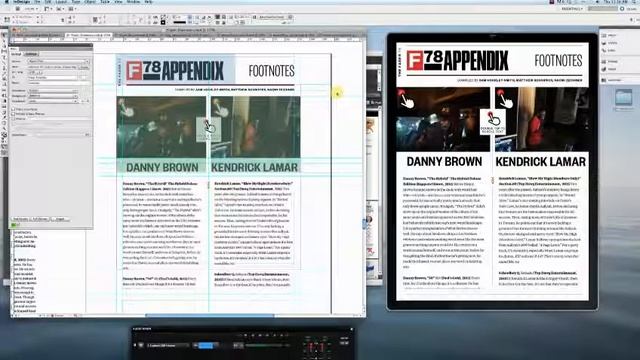This screenshot has height=360, width=640.
Task: Open the Stroke panel in the right dock
Action: pyautogui.click(x=609, y=62)
